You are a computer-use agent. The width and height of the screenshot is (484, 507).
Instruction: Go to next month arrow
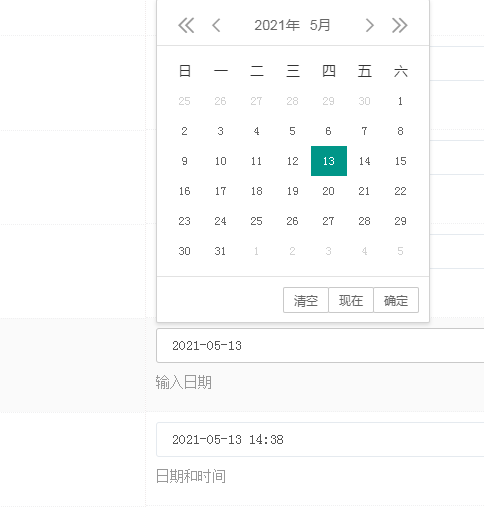coord(369,26)
